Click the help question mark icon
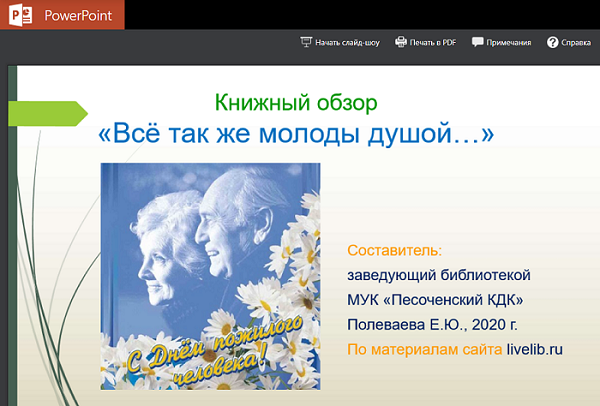 [553, 42]
